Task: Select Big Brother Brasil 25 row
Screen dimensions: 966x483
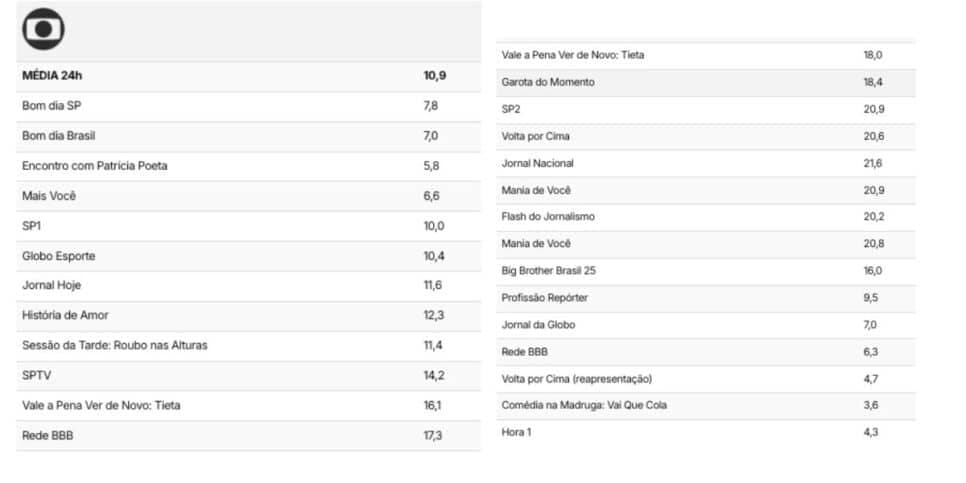Action: [705, 270]
